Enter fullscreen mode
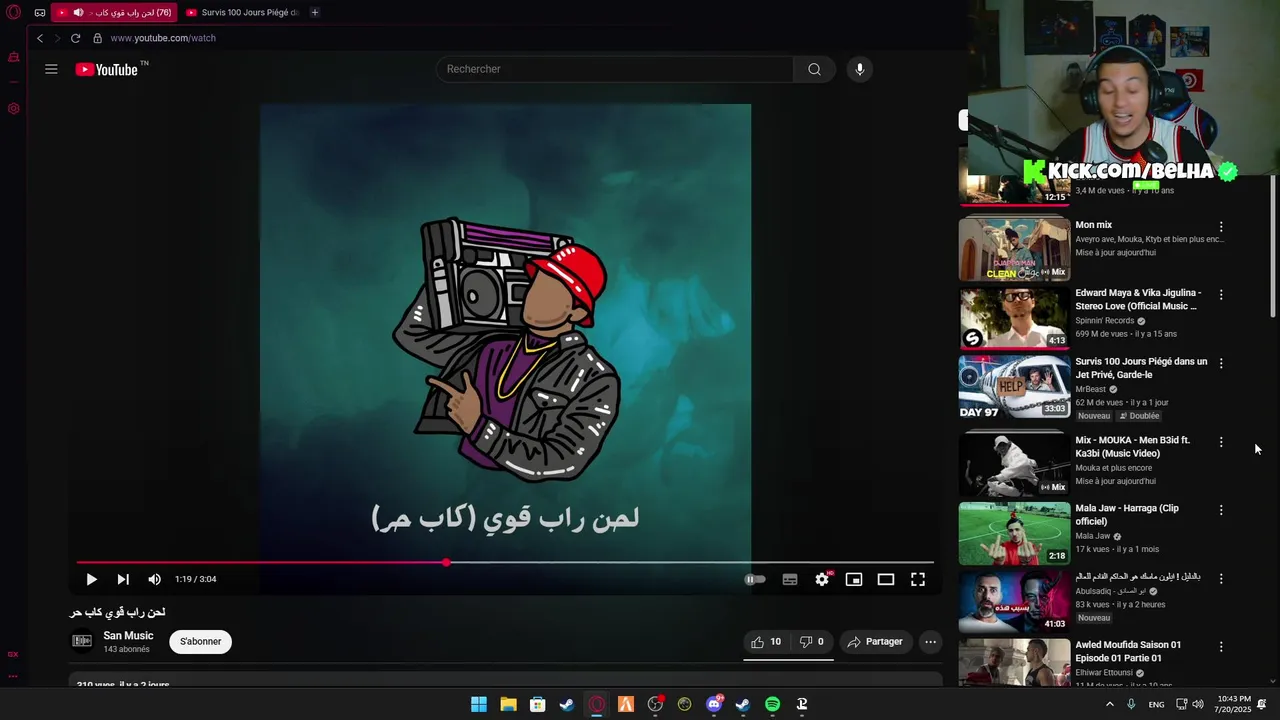Screen dimensions: 1280x720 918,579
